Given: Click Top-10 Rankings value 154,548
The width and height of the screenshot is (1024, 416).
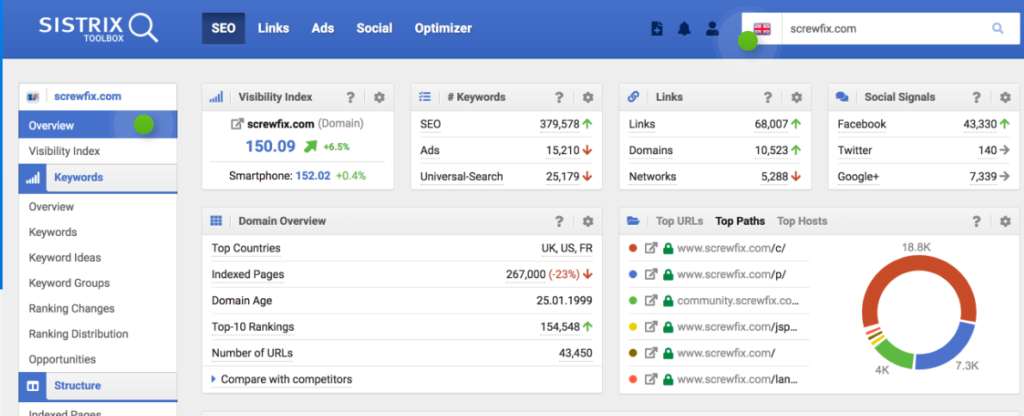Looking at the screenshot, I should point(560,327).
